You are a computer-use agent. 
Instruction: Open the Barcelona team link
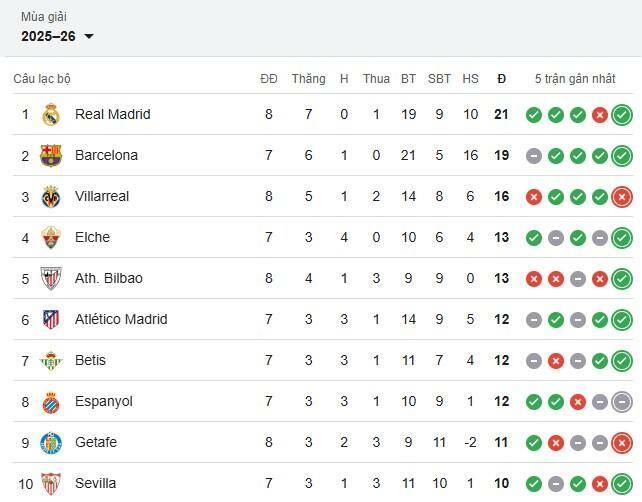pyautogui.click(x=106, y=155)
